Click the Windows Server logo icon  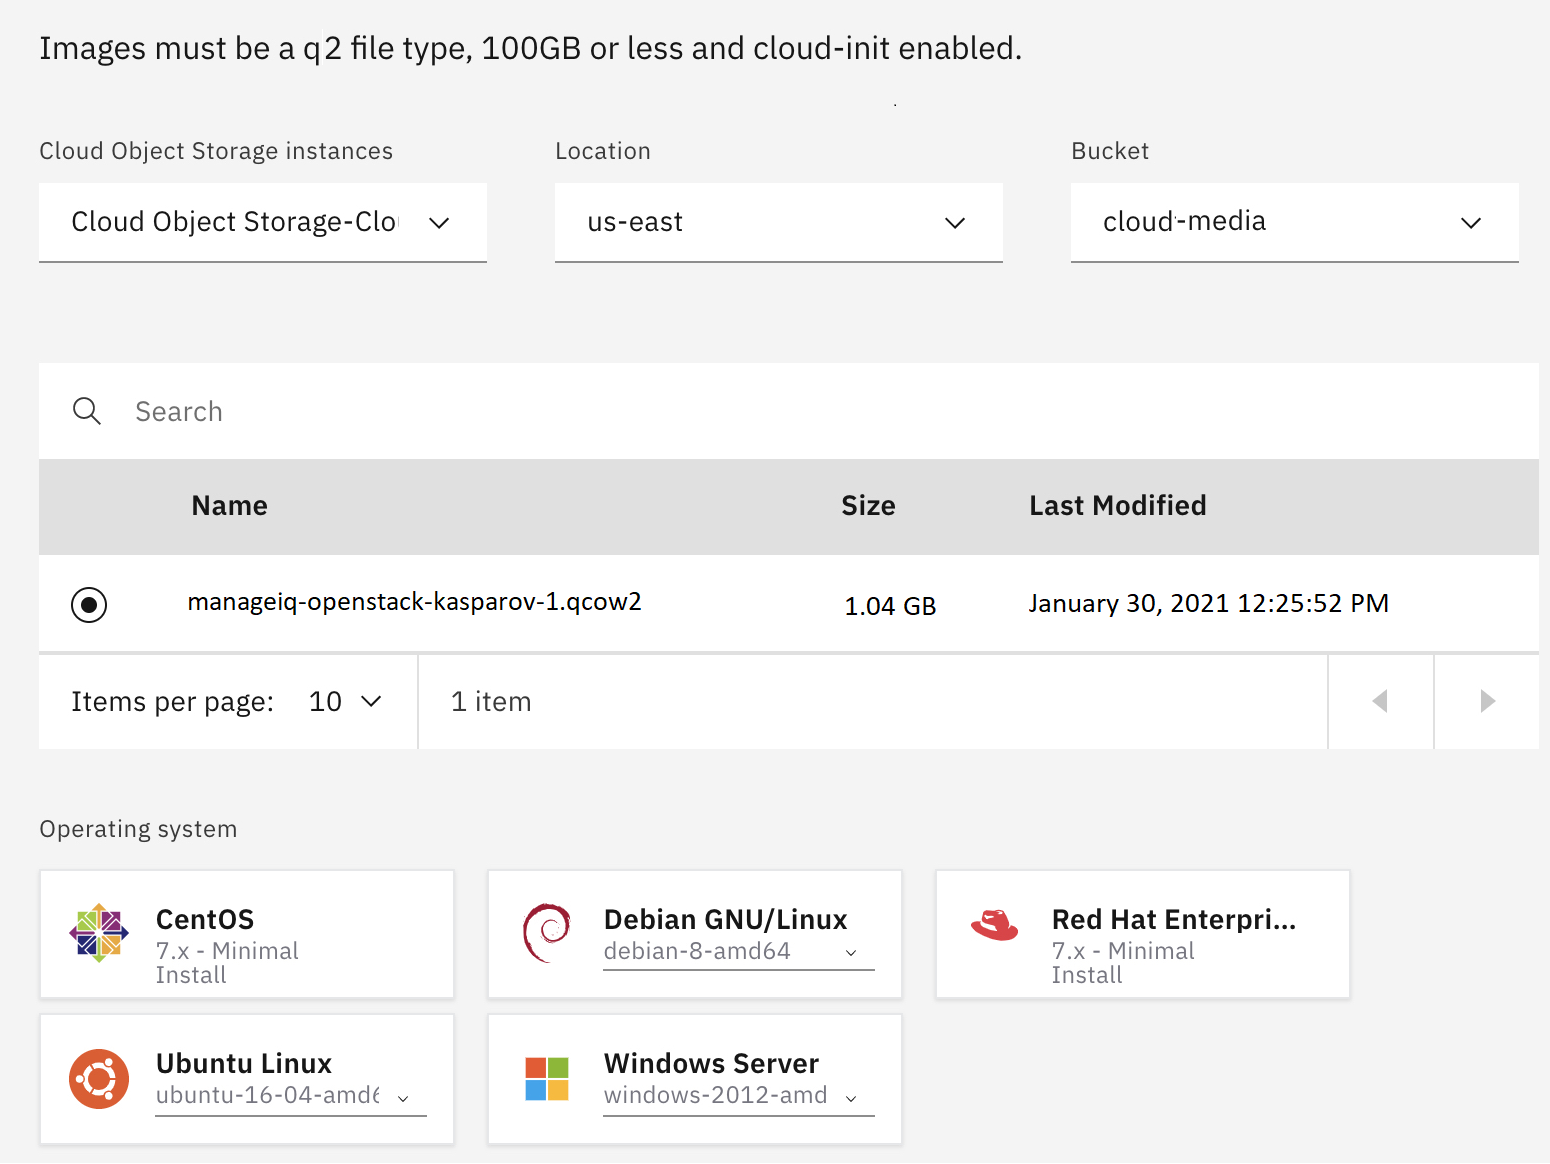pyautogui.click(x=547, y=1079)
